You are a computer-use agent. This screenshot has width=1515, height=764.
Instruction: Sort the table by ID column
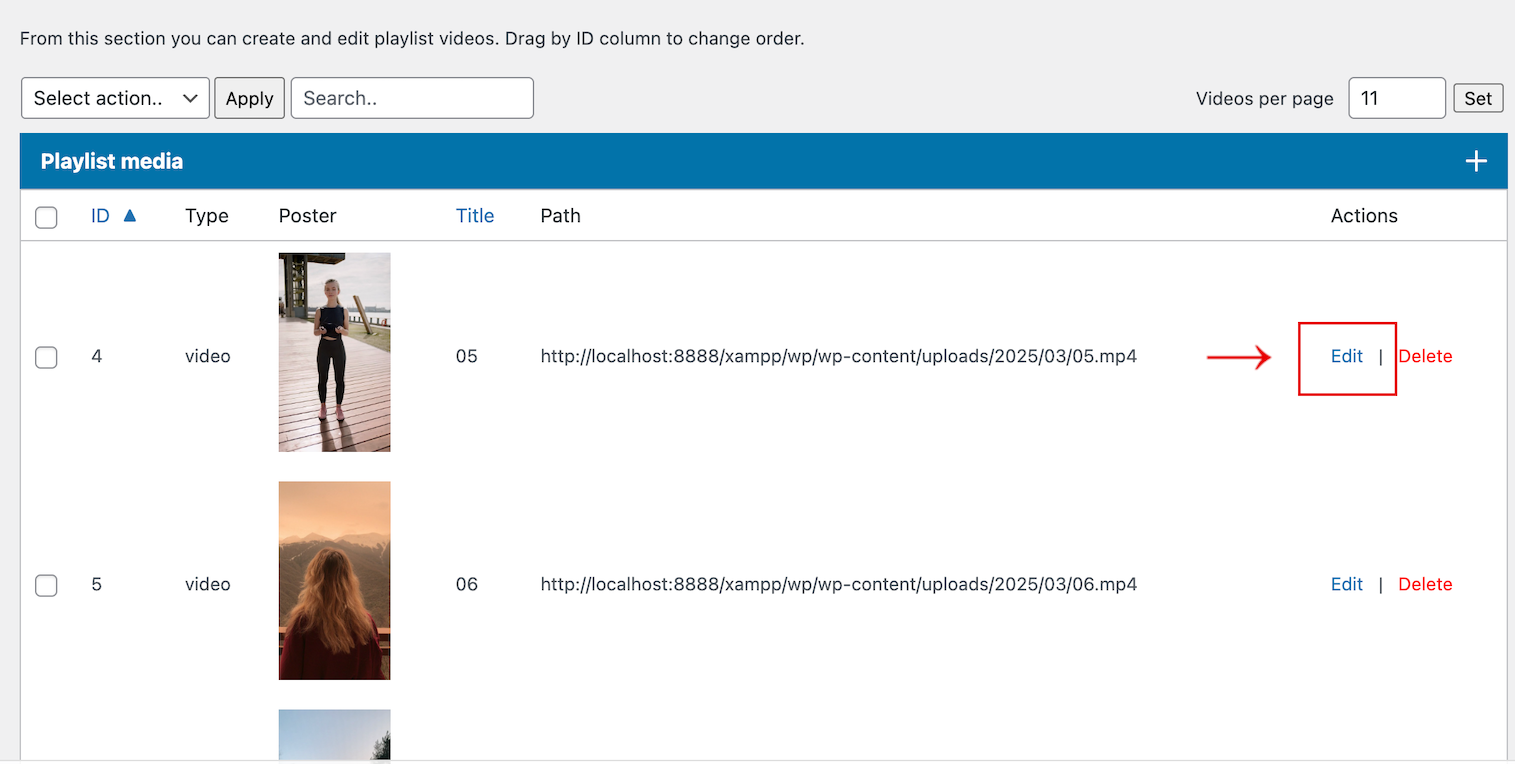click(100, 216)
